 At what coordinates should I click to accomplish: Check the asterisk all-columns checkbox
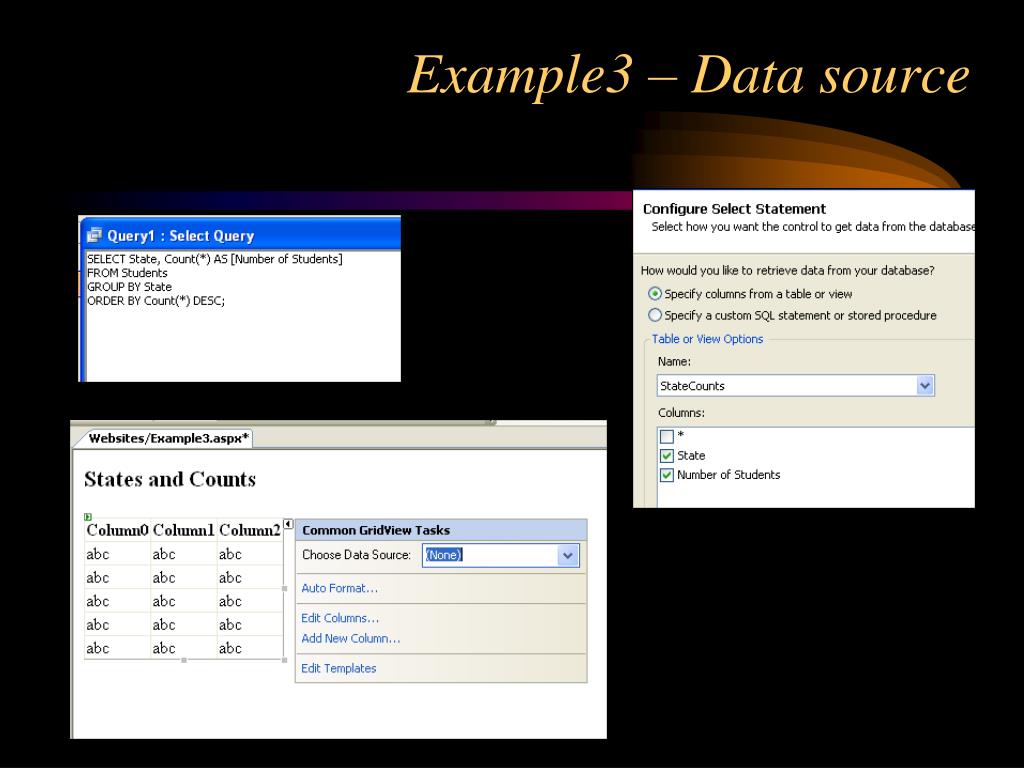coord(667,436)
